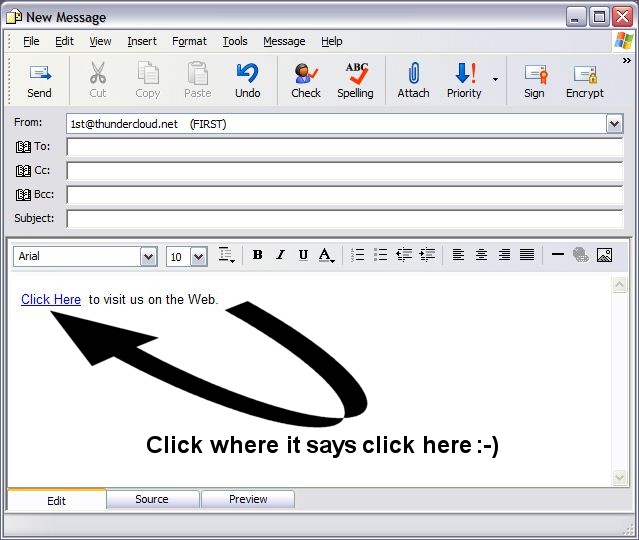The height and width of the screenshot is (540, 639).
Task: Minimize the New Message window
Action: coord(575,17)
